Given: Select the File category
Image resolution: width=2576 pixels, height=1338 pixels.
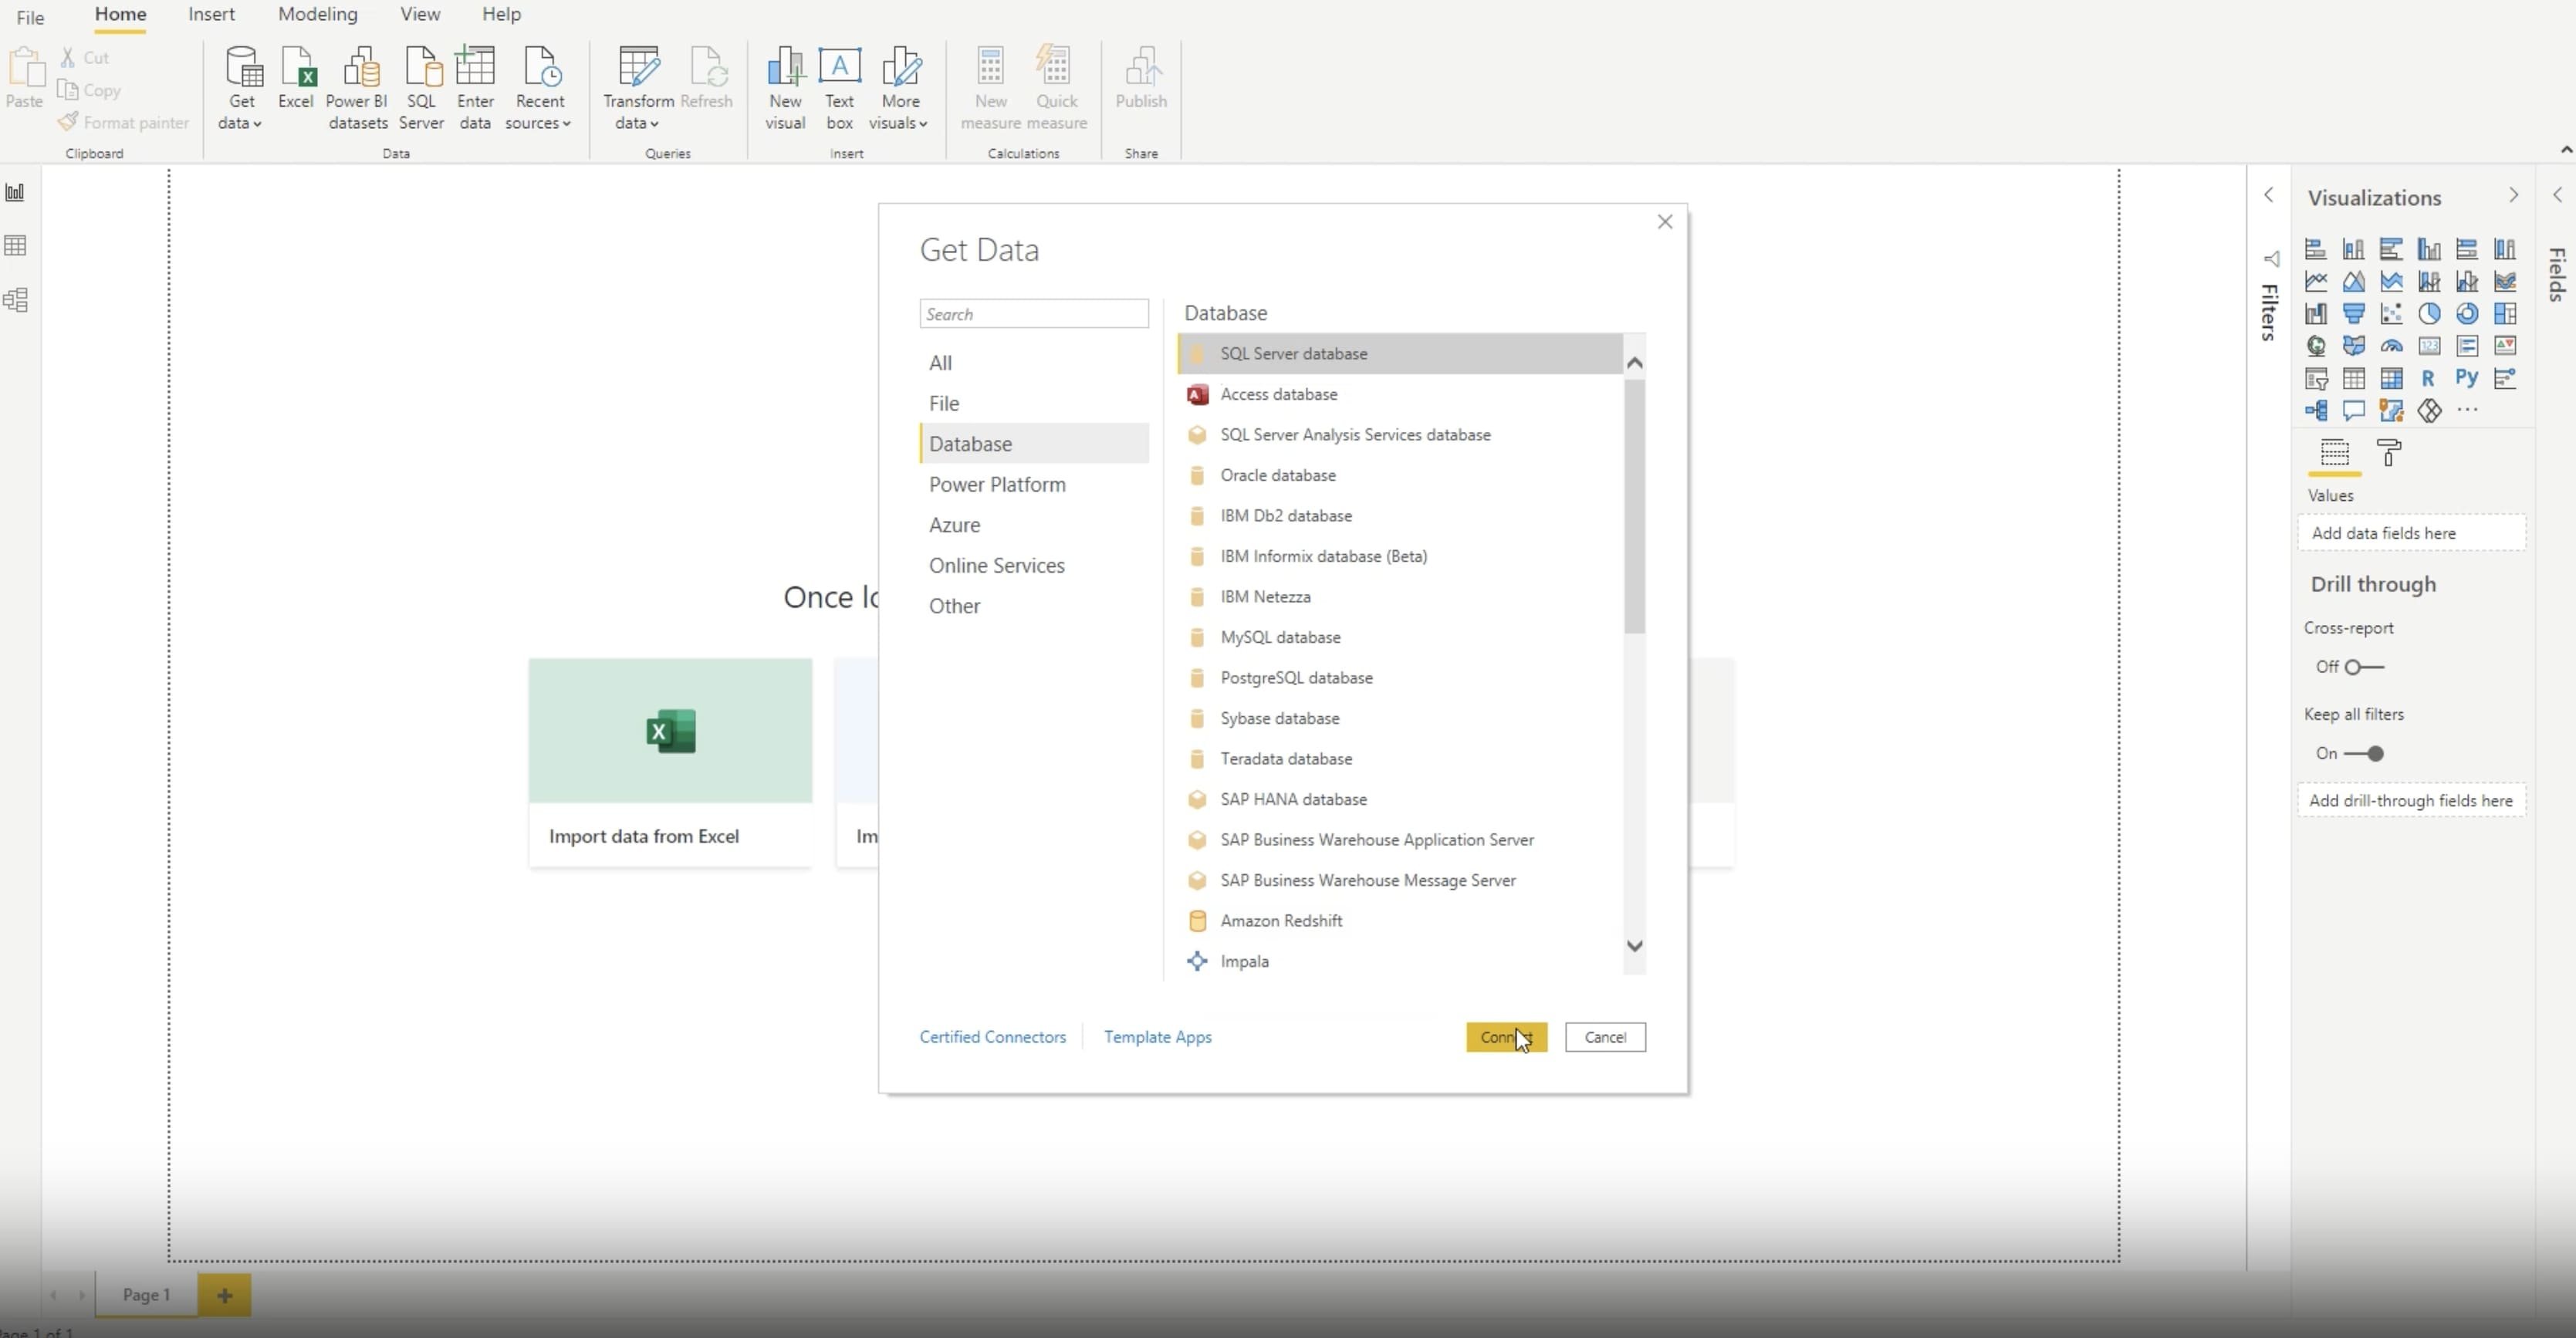Looking at the screenshot, I should [1034, 403].
